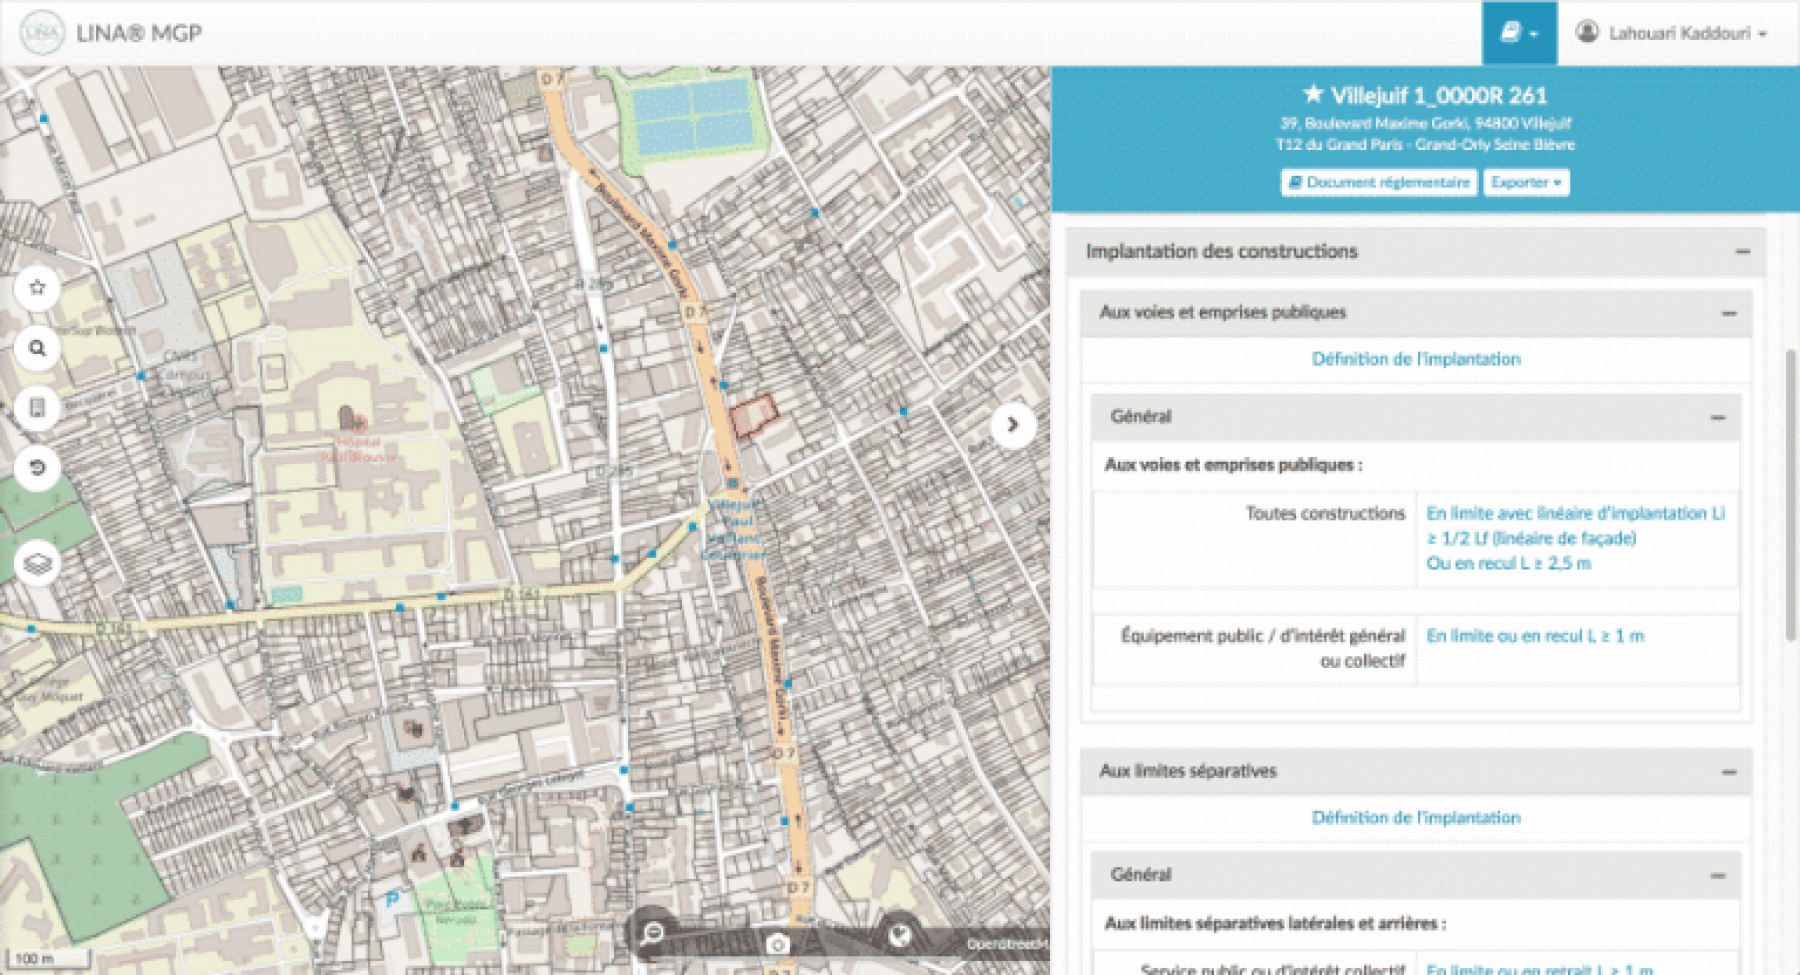Collapse the first Général subsection
The width and height of the screenshot is (1800, 975).
click(1718, 418)
